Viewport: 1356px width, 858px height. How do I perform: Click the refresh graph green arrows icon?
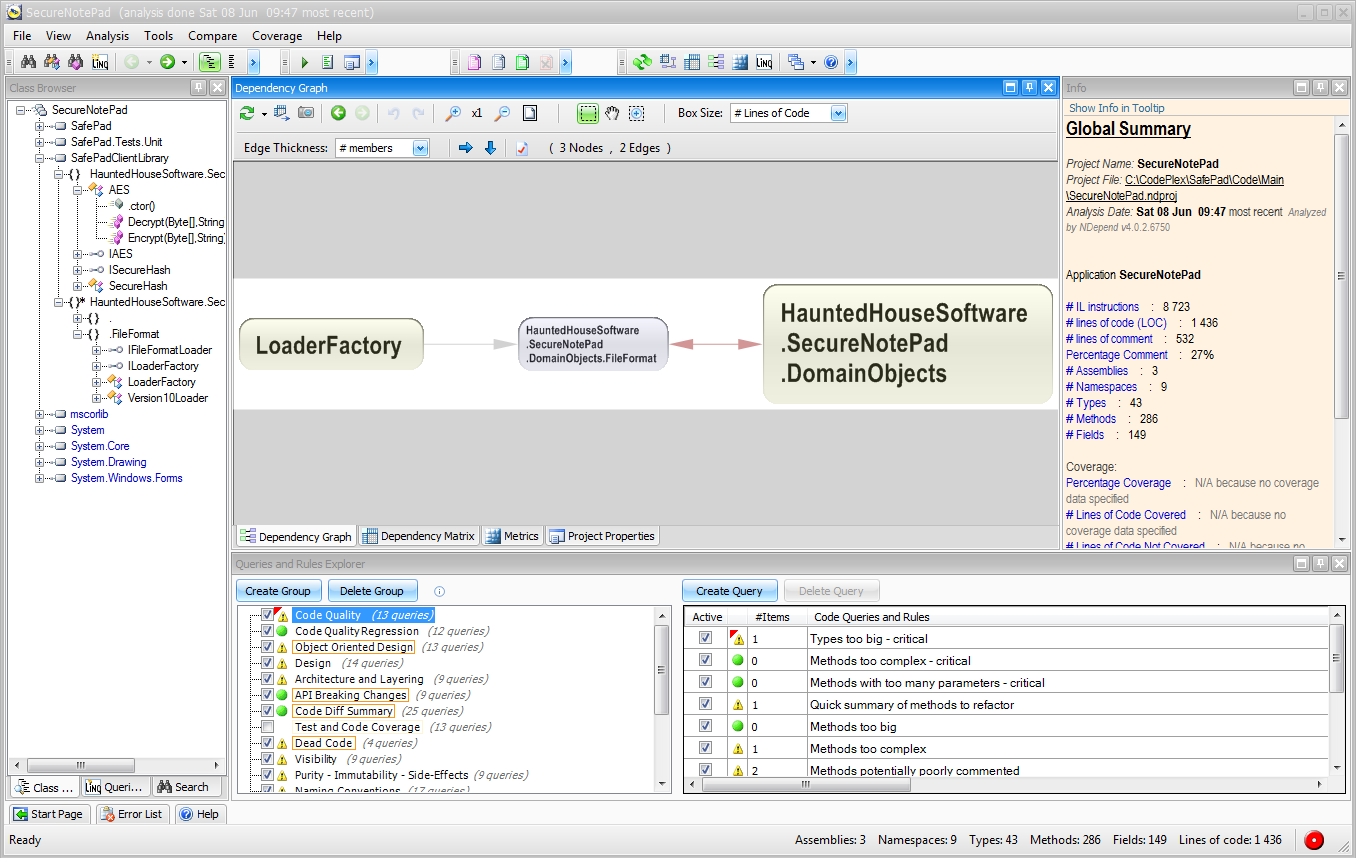[x=247, y=114]
